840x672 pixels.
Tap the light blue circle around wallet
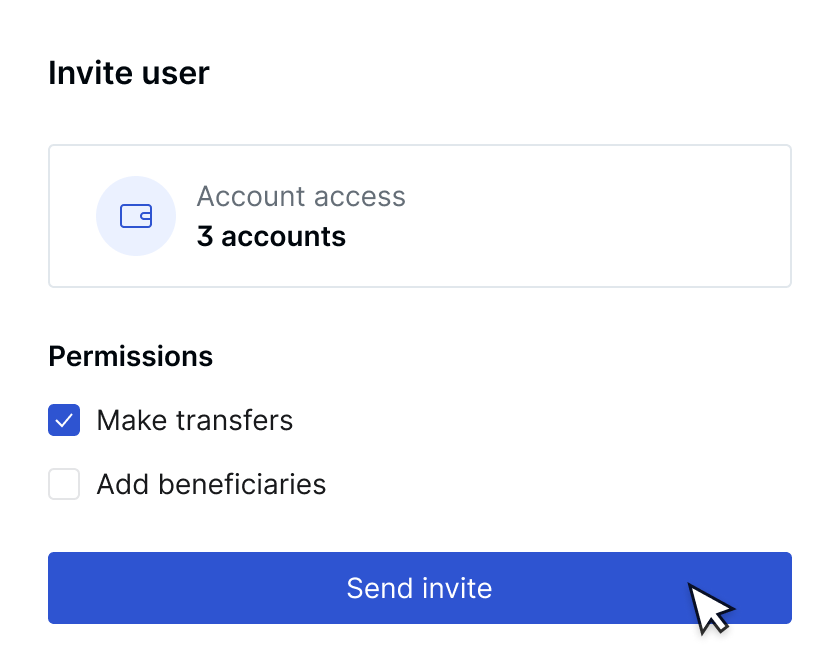coord(136,216)
